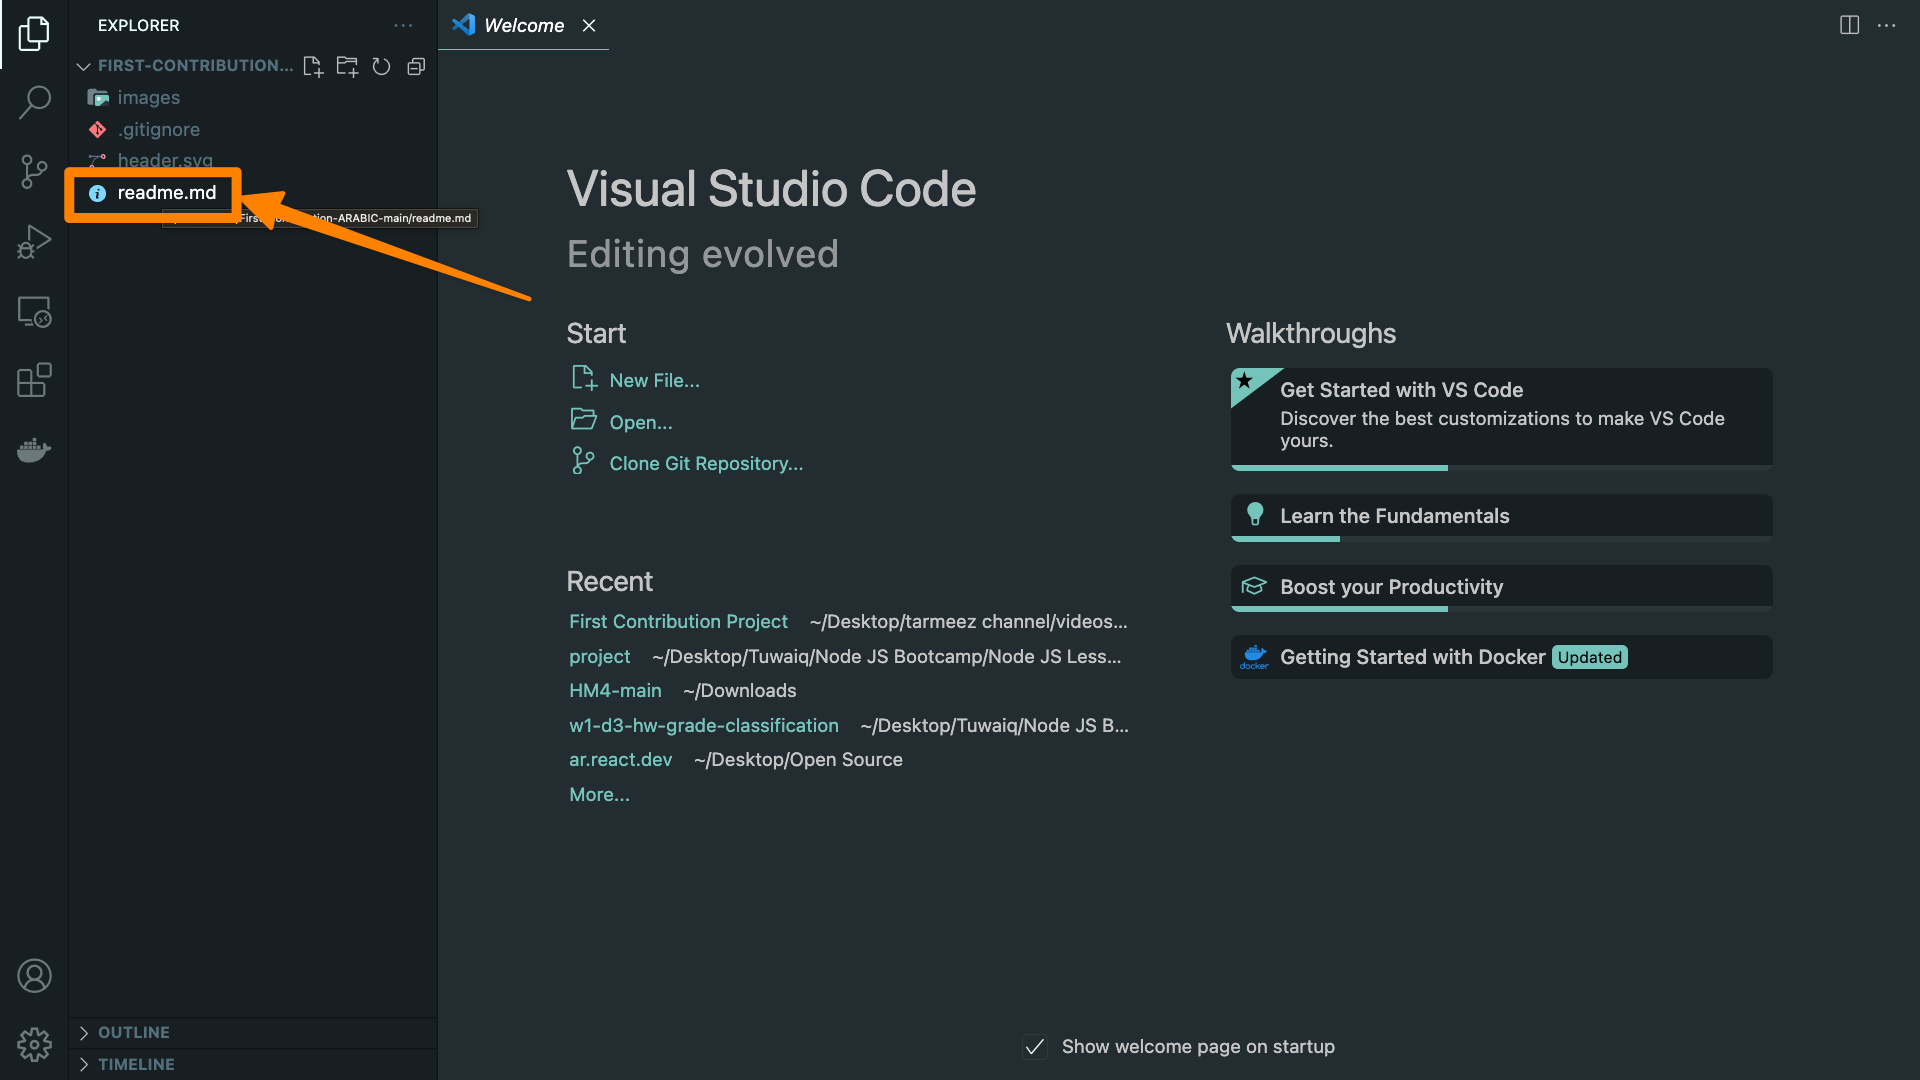Open First Contribution Project from Recent
The height and width of the screenshot is (1080, 1920).
tap(678, 621)
